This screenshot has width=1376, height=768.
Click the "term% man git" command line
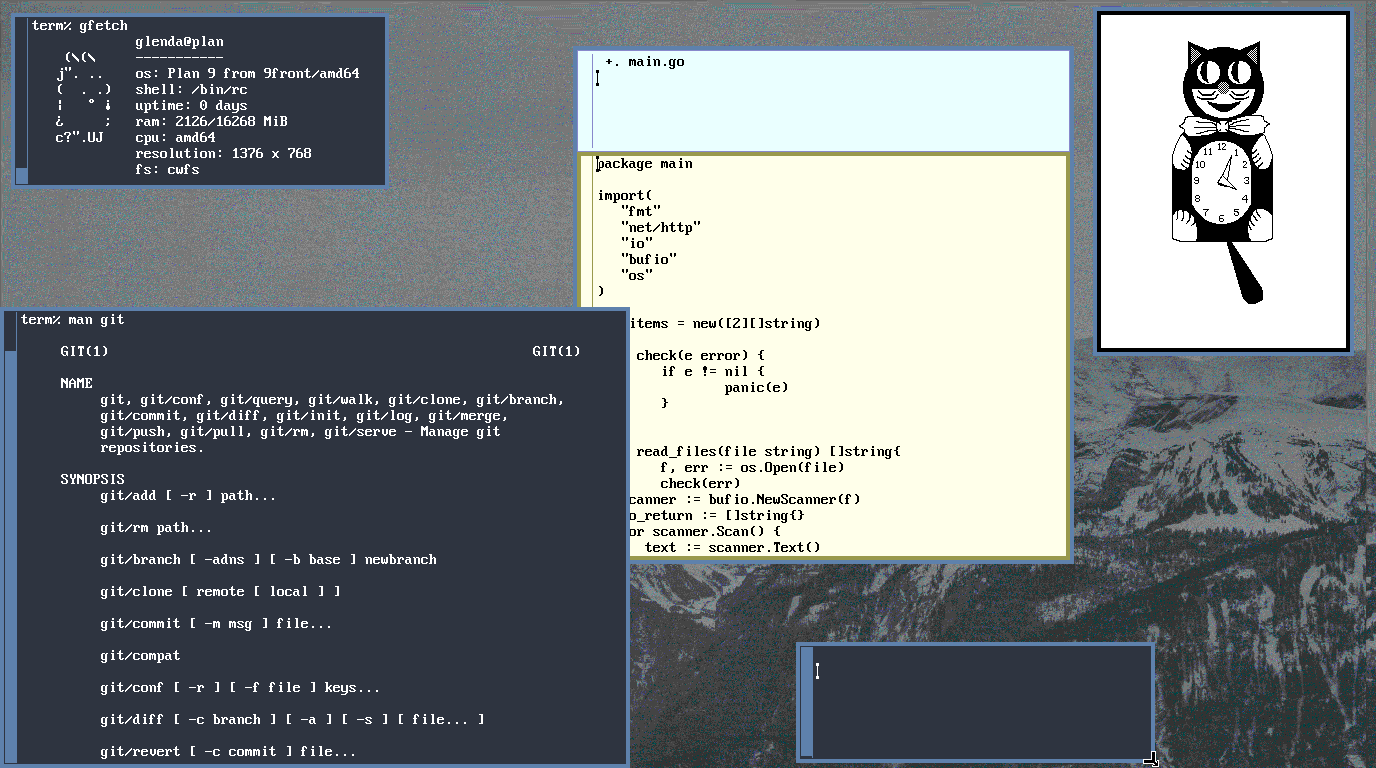pos(73,320)
